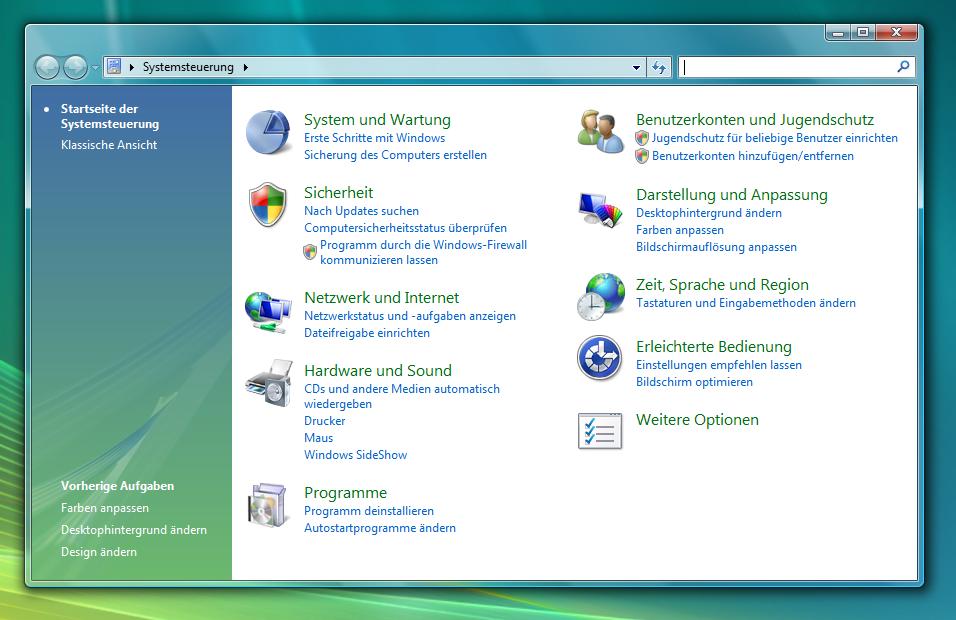Open the Drucker link

click(324, 421)
